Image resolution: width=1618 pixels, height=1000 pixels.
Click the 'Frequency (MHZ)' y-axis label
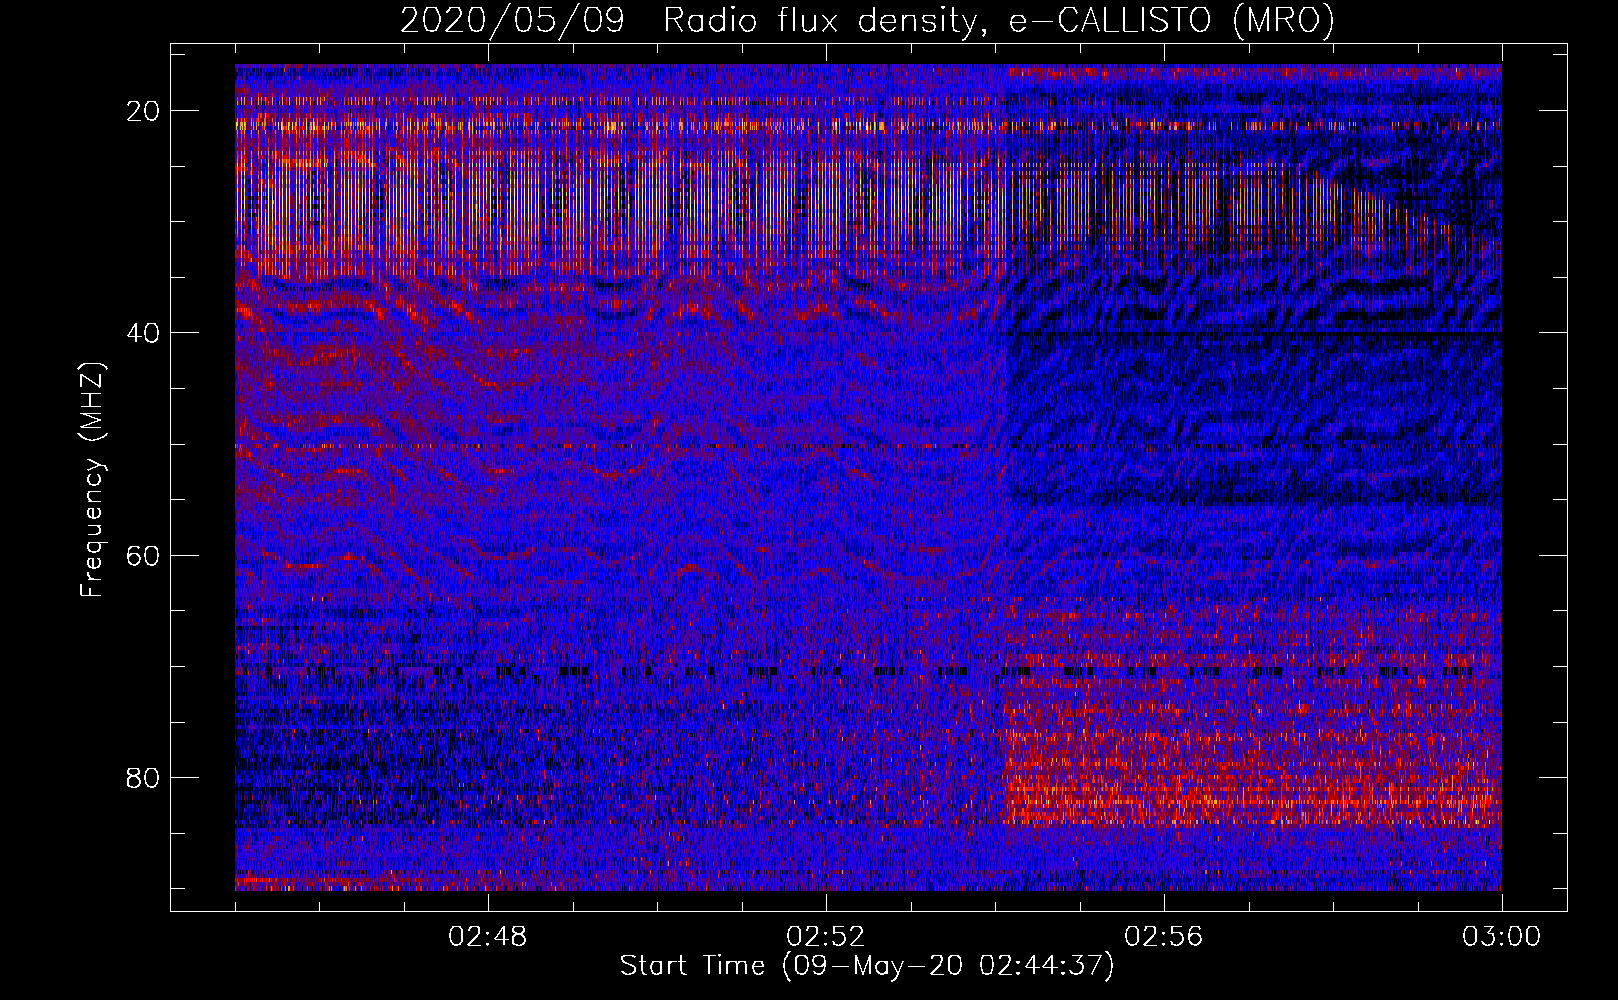tap(92, 480)
